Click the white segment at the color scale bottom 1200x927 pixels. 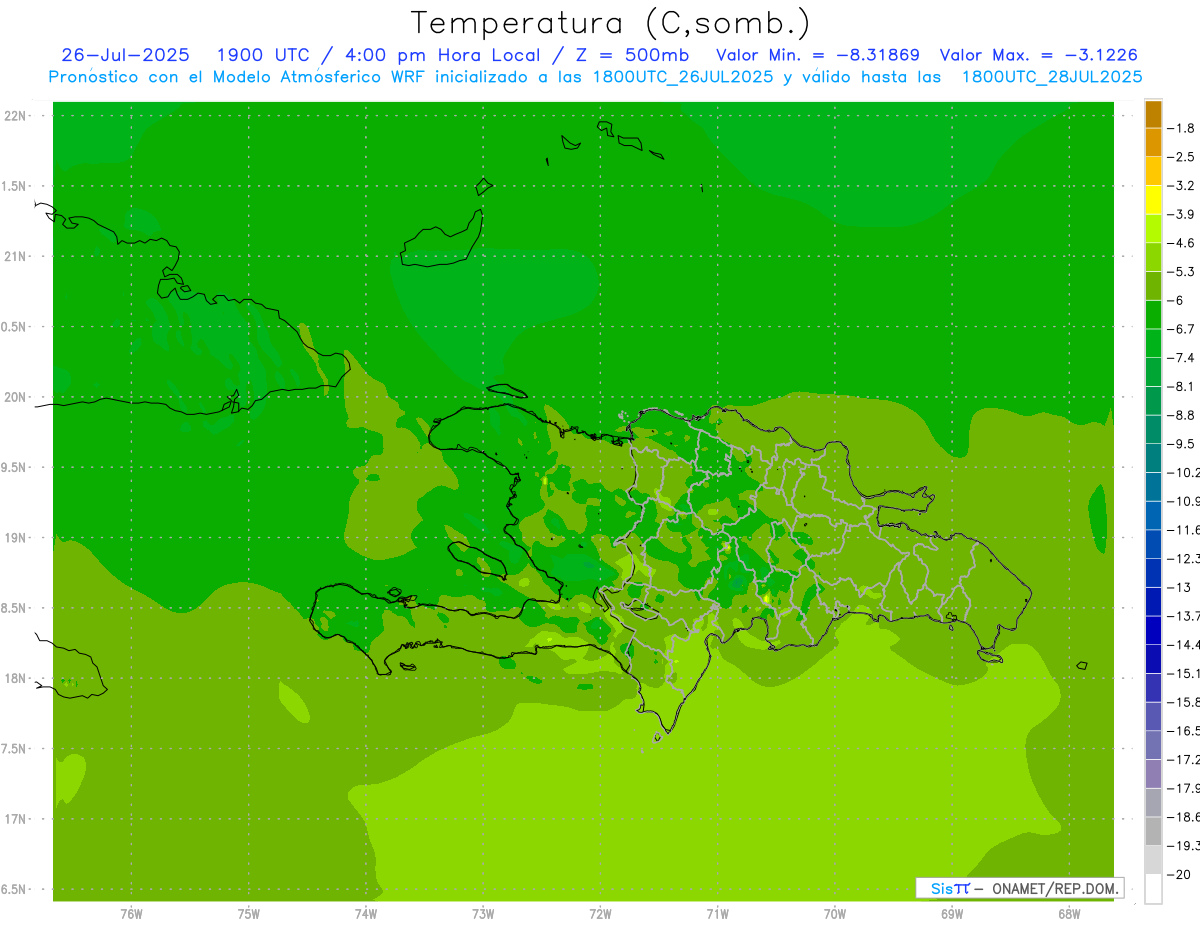click(x=1153, y=888)
